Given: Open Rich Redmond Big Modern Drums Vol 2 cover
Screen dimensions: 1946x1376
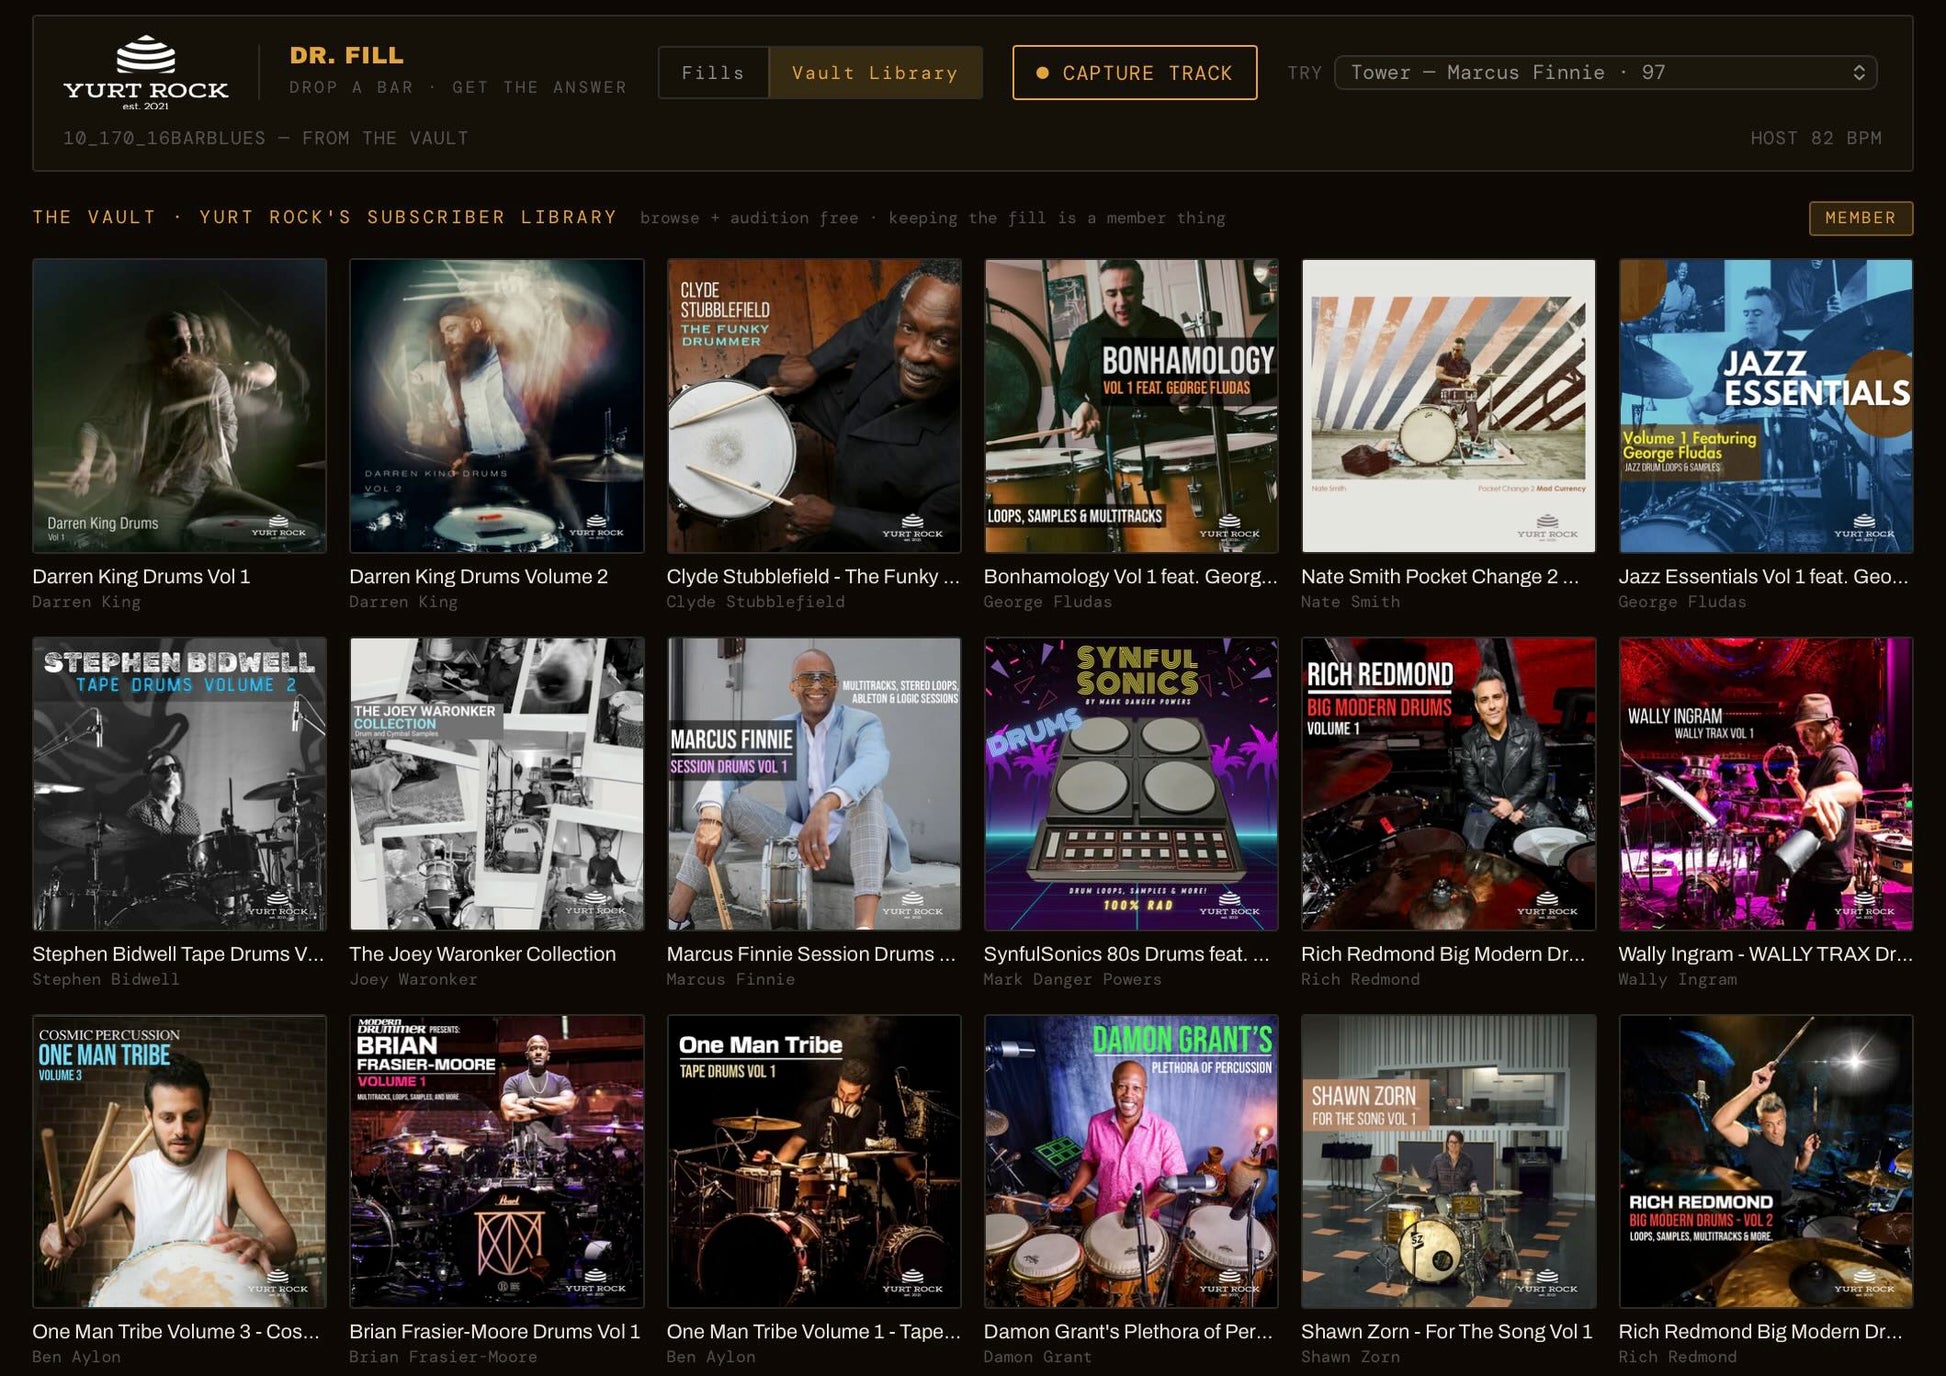Looking at the screenshot, I should pyautogui.click(x=1766, y=1162).
